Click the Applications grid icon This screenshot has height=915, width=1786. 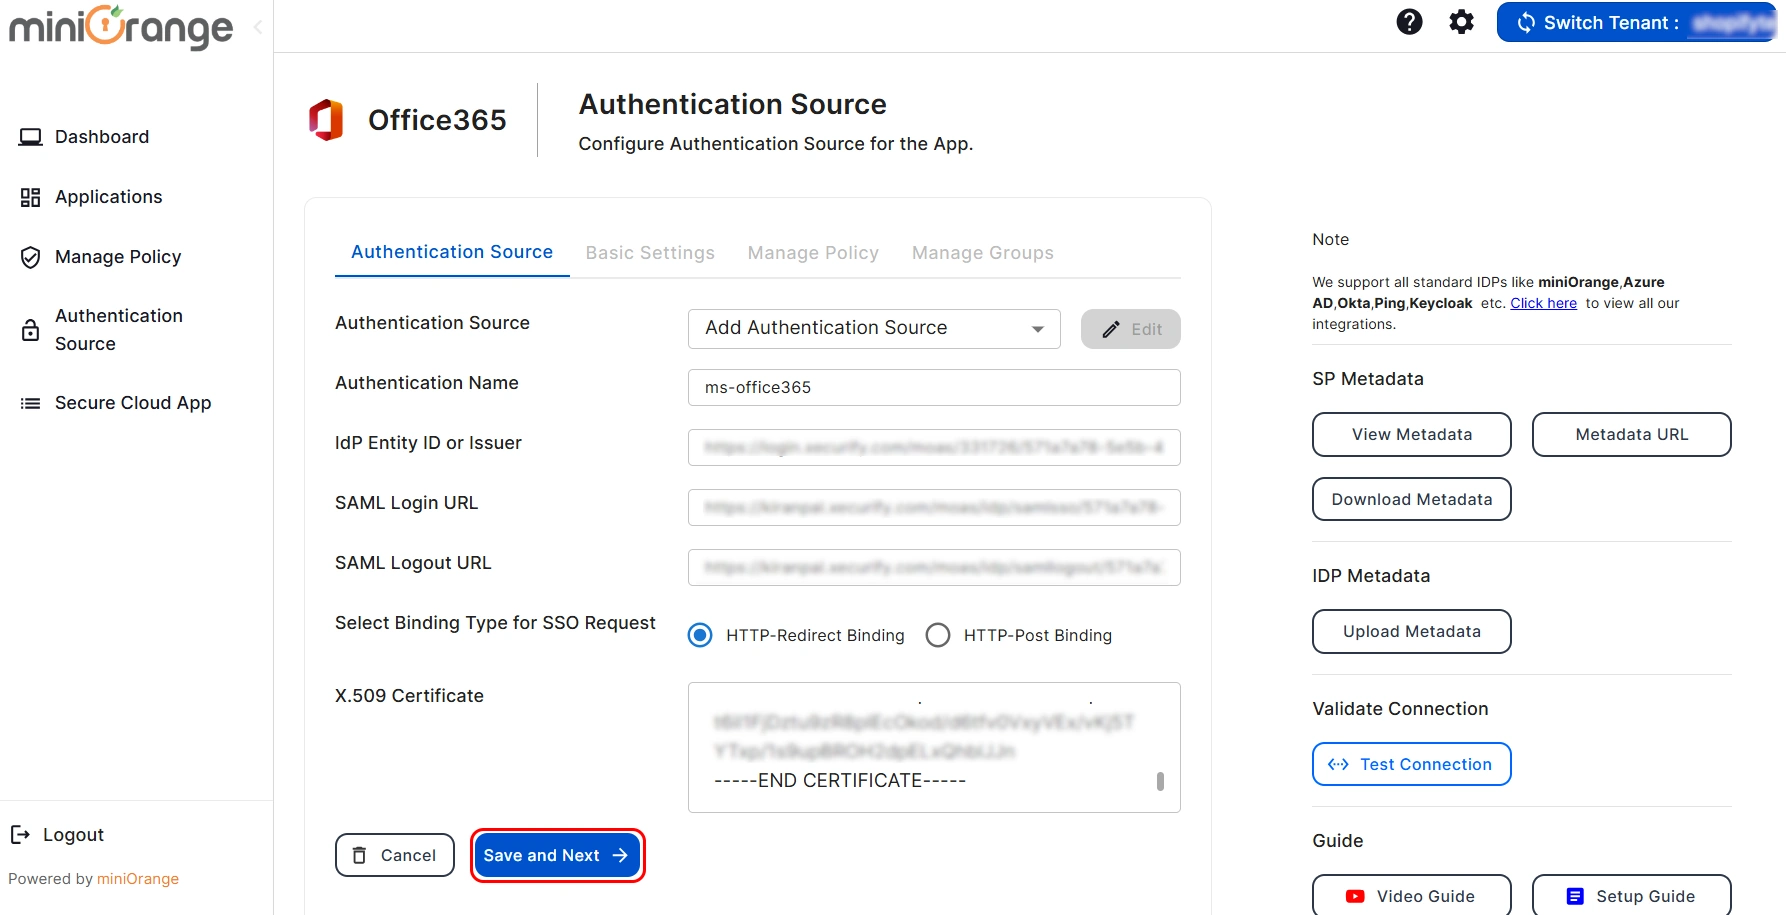31,197
